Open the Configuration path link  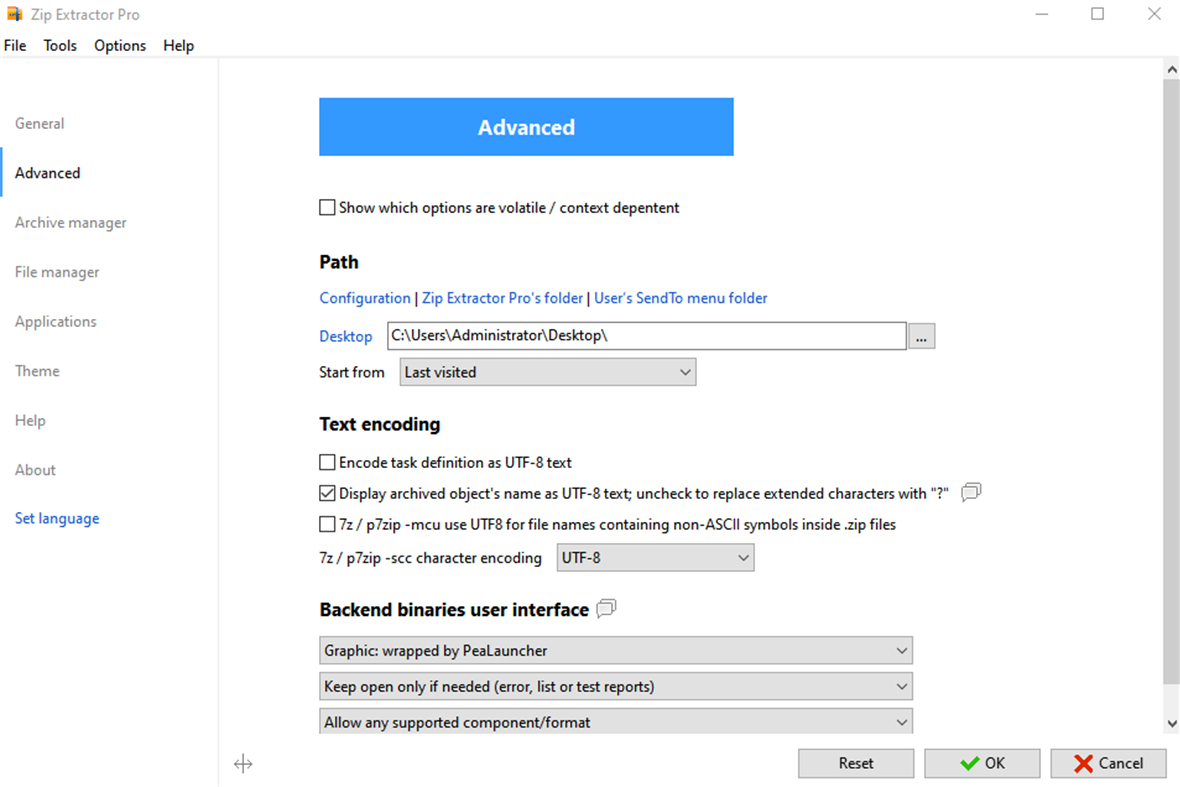pyautogui.click(x=364, y=297)
